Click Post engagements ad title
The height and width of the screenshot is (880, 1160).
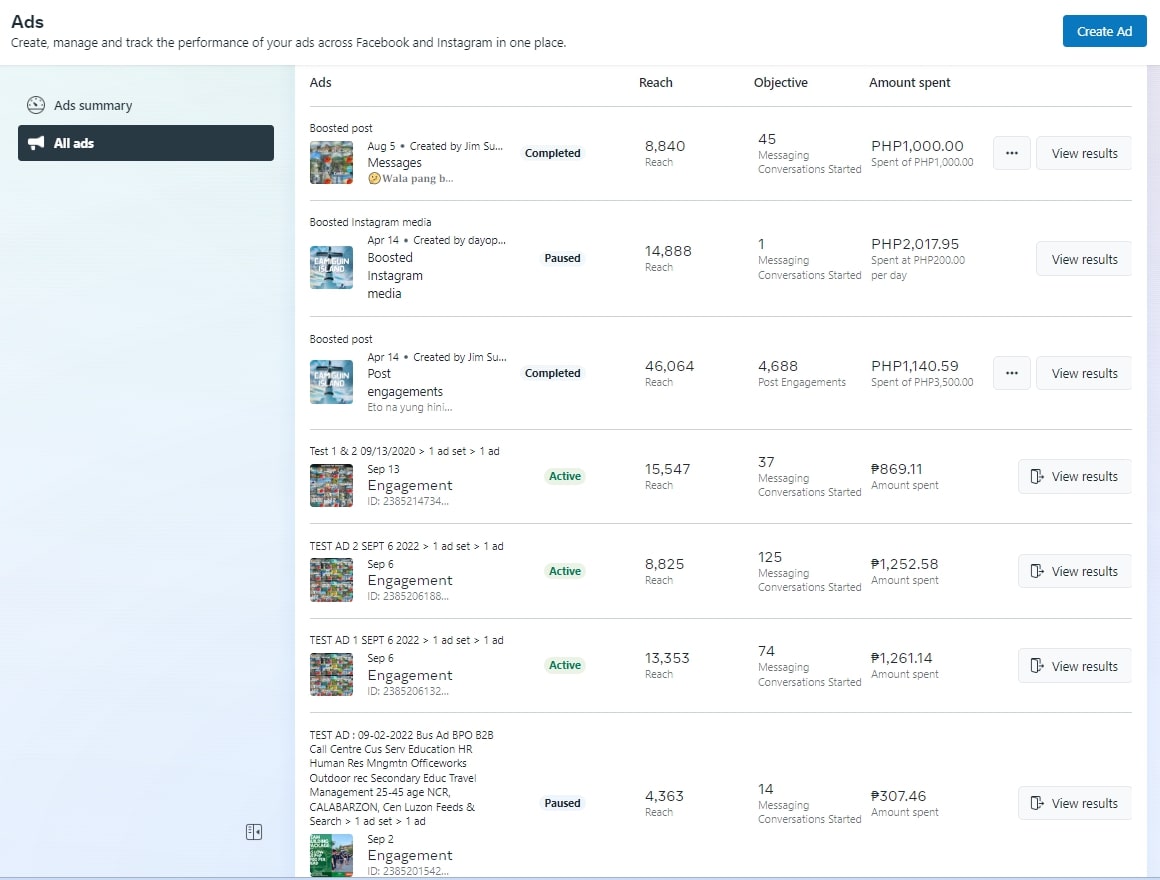[405, 382]
